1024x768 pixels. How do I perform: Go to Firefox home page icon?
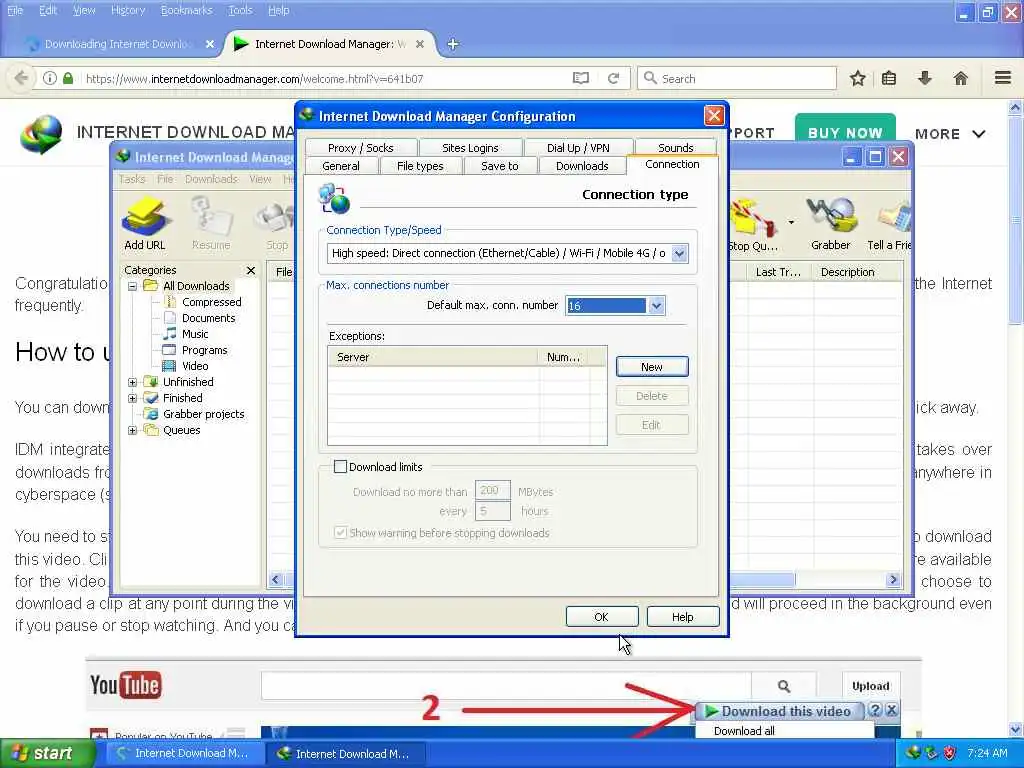[x=960, y=79]
